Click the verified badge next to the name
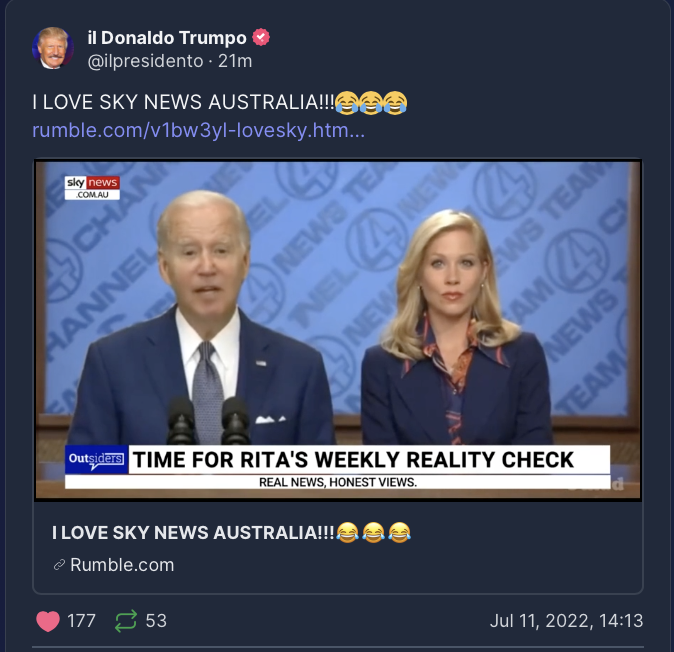 [260, 37]
